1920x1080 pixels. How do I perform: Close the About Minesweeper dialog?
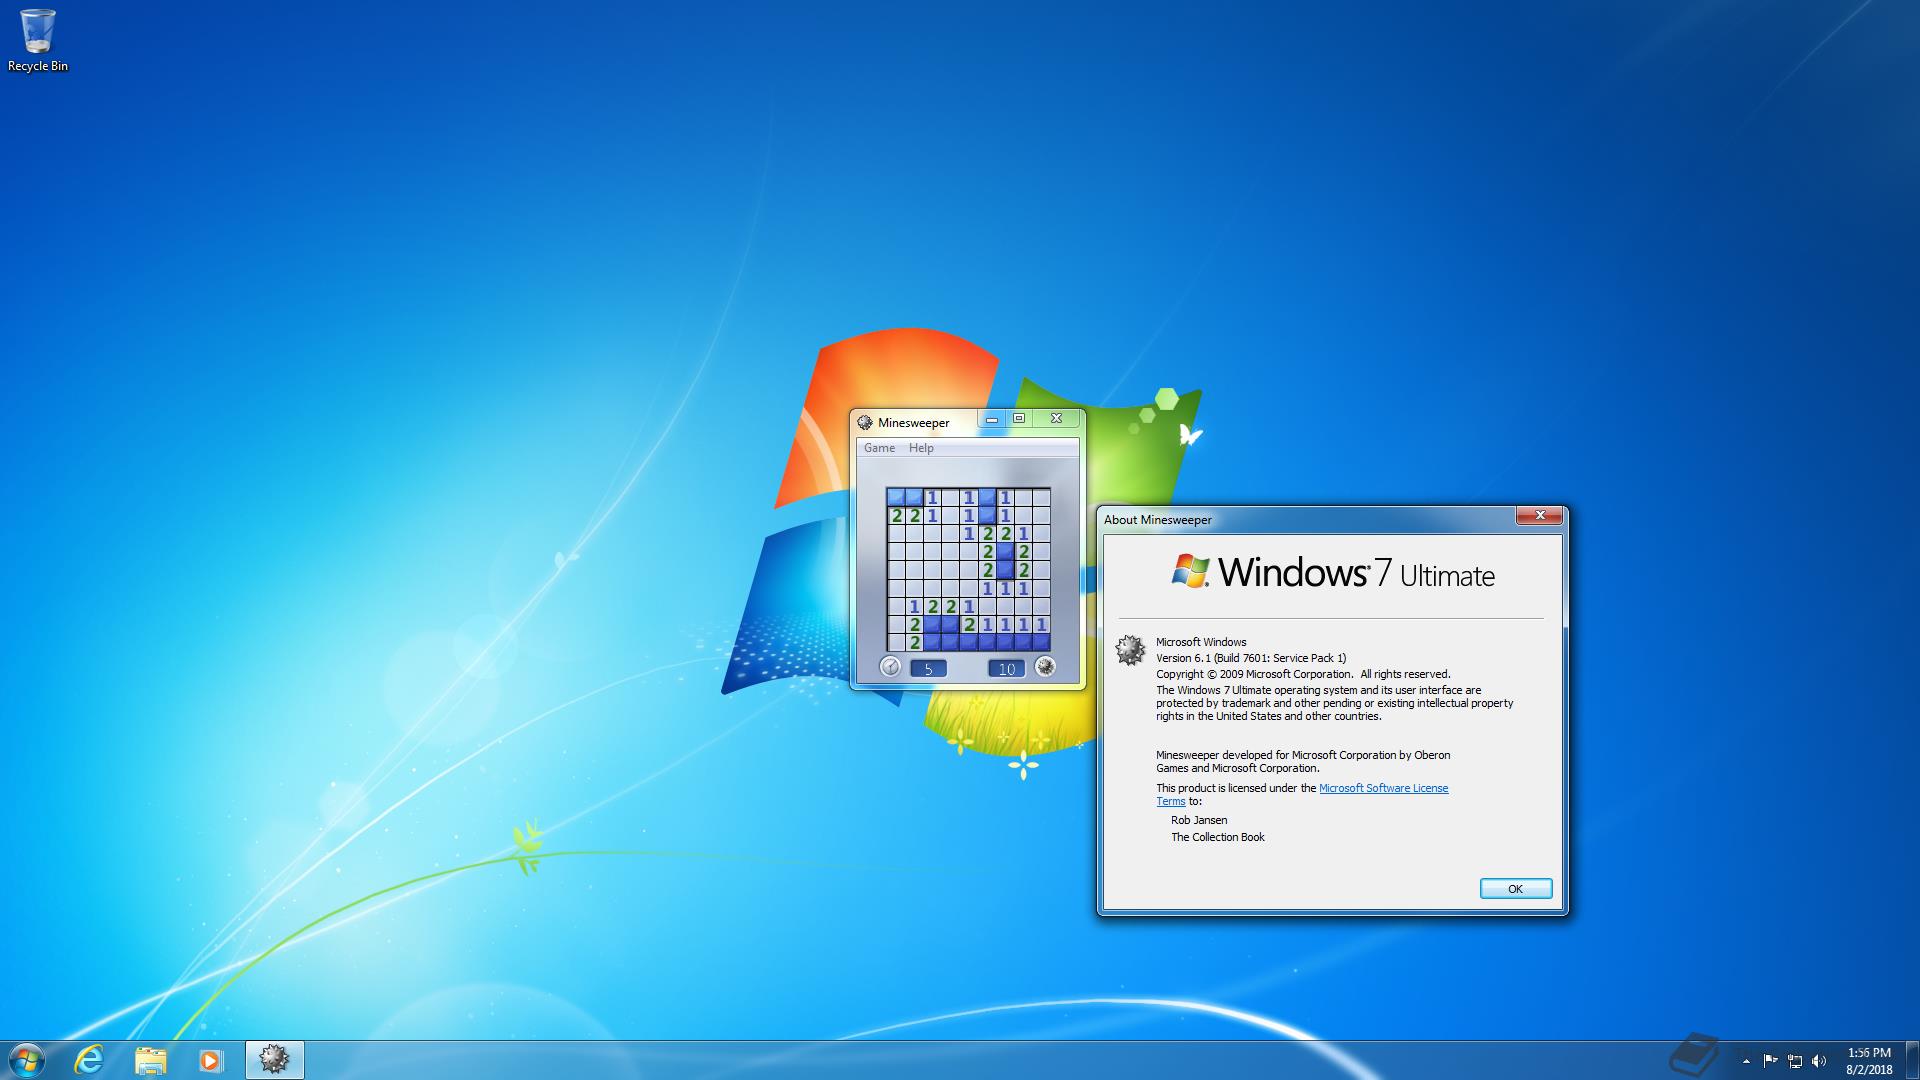(x=1540, y=516)
